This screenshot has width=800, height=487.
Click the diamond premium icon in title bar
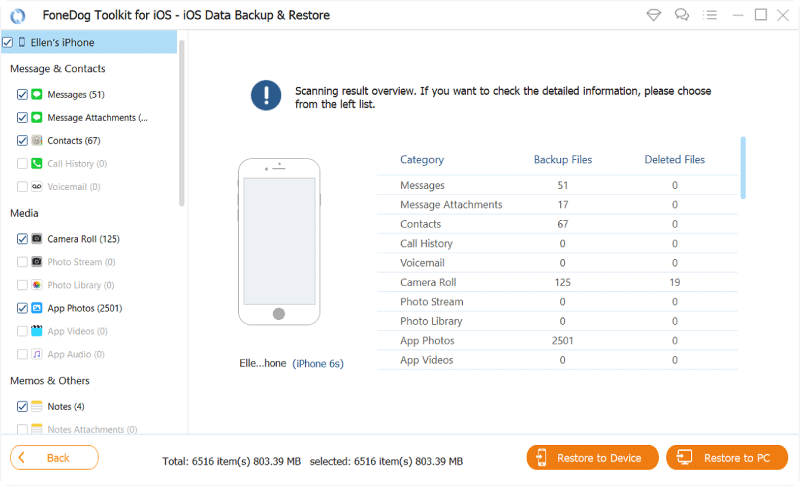pyautogui.click(x=655, y=15)
